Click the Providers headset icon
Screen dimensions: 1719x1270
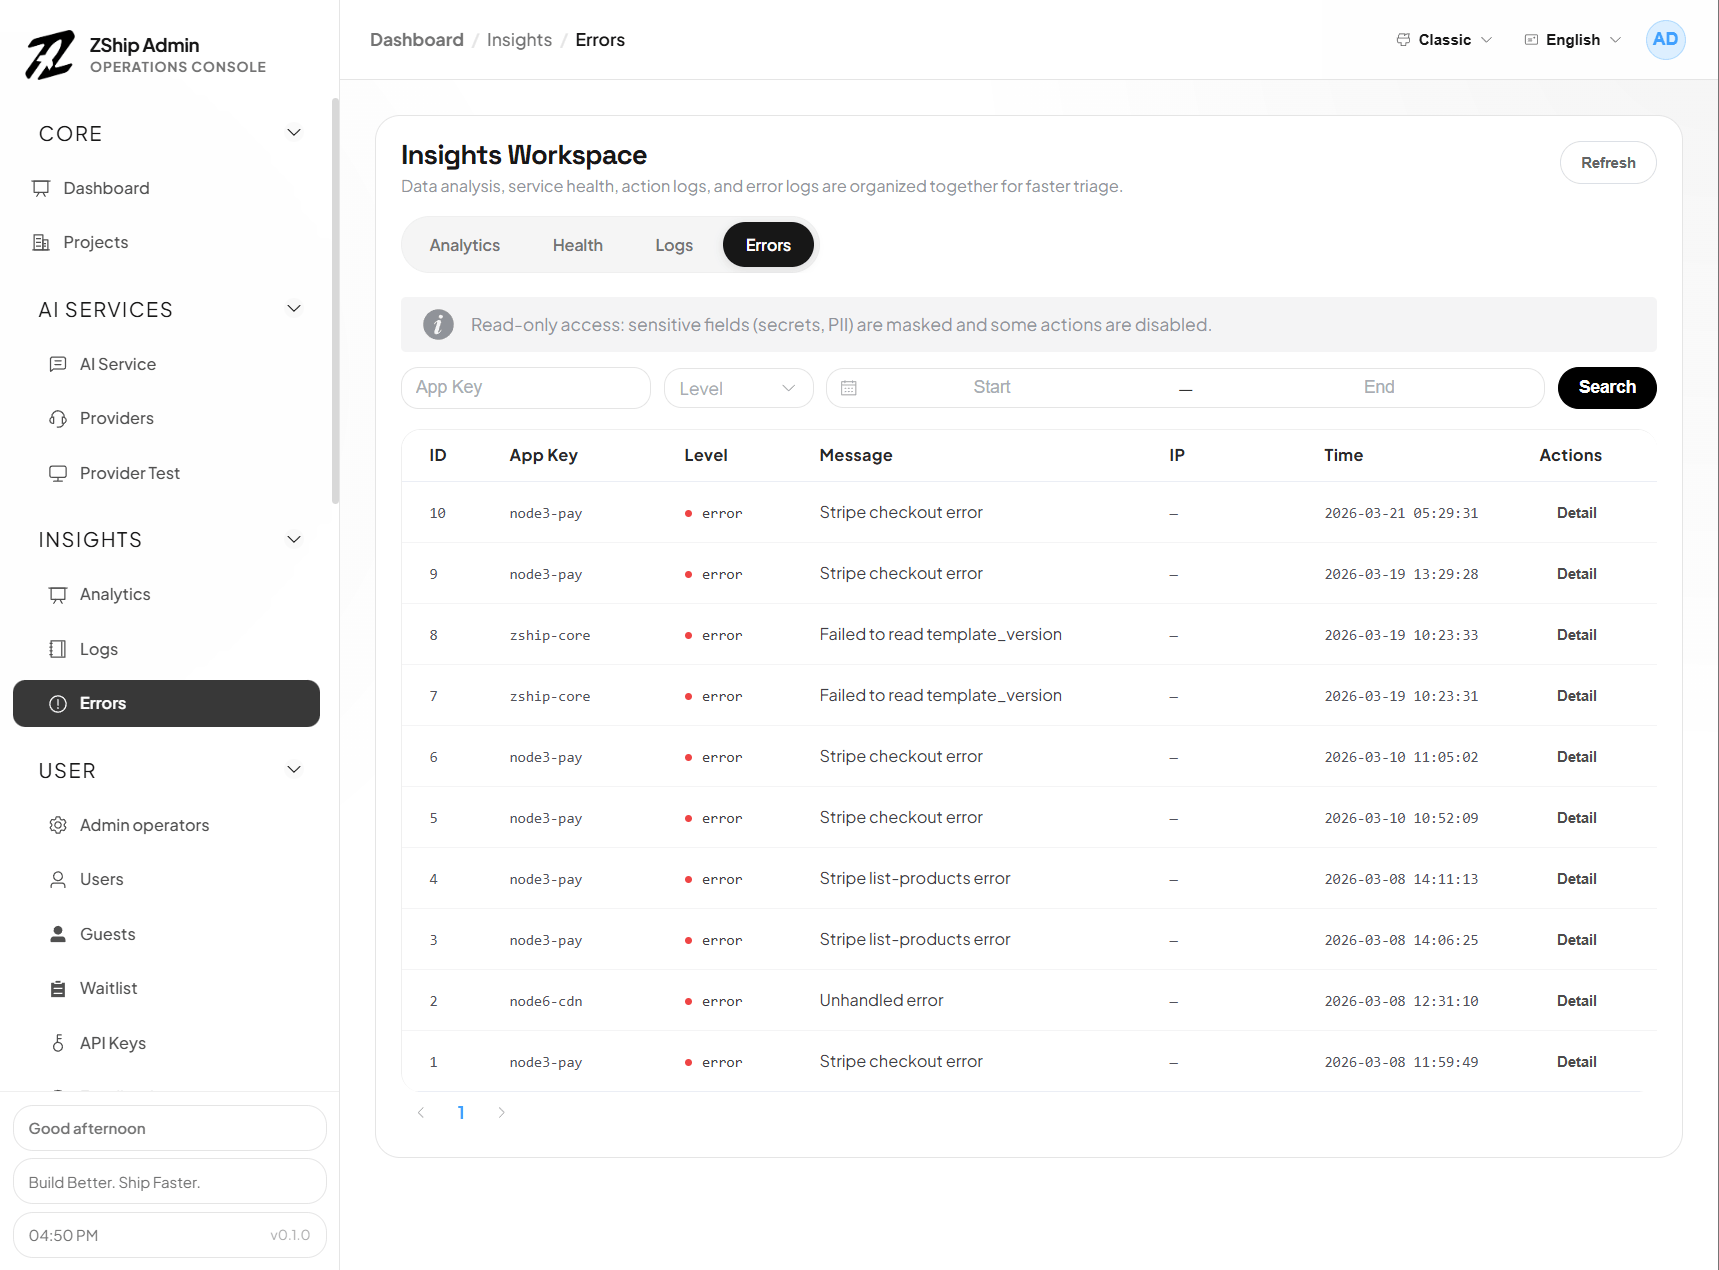pos(58,418)
